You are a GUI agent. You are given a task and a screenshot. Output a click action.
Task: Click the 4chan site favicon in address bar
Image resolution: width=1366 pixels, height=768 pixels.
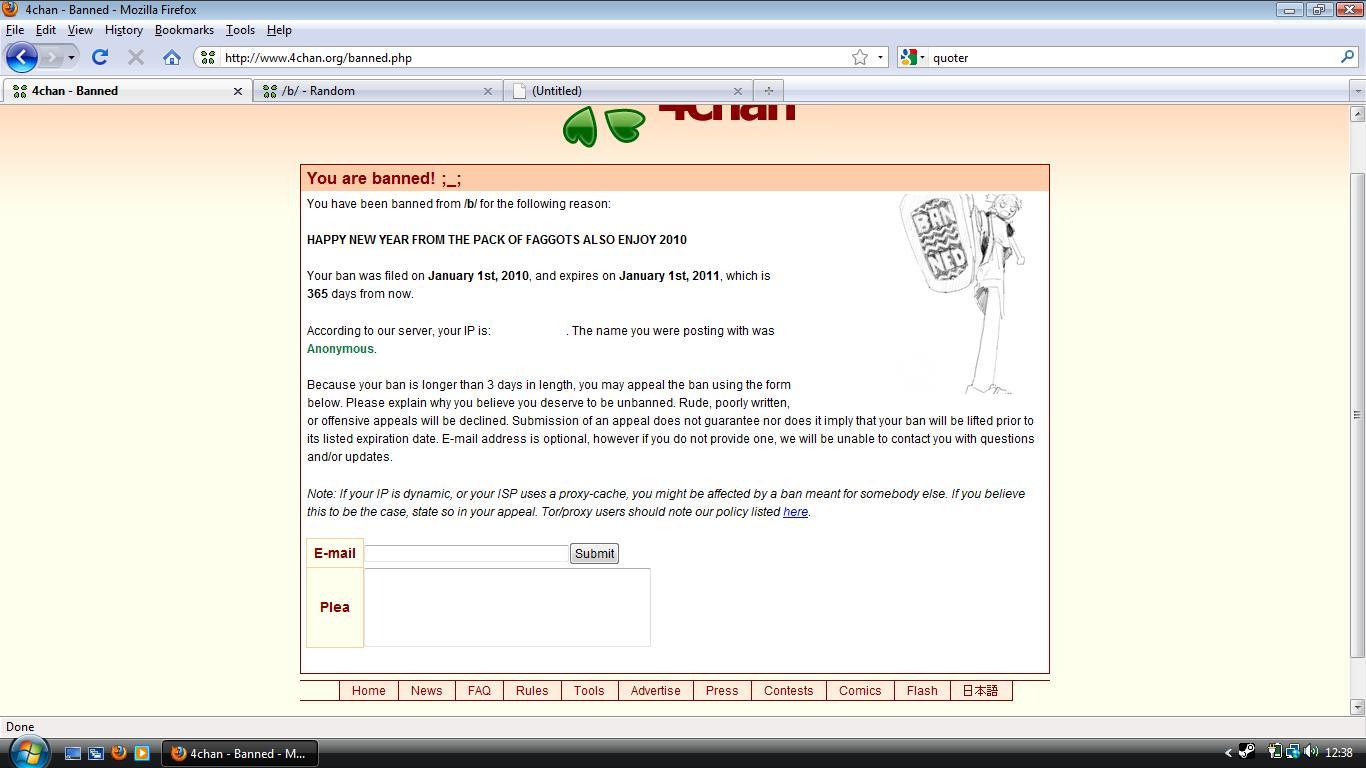click(x=208, y=58)
